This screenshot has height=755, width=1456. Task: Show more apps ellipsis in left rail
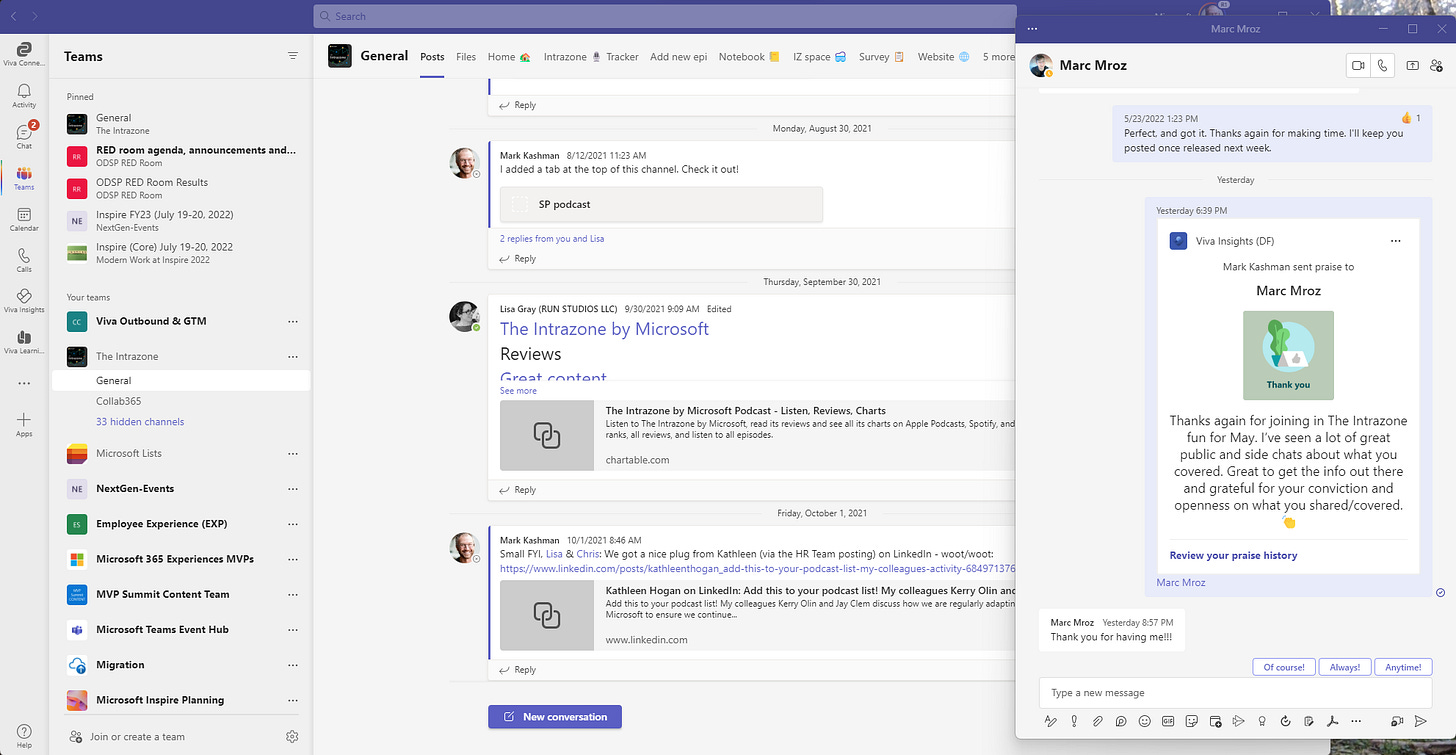tap(24, 383)
